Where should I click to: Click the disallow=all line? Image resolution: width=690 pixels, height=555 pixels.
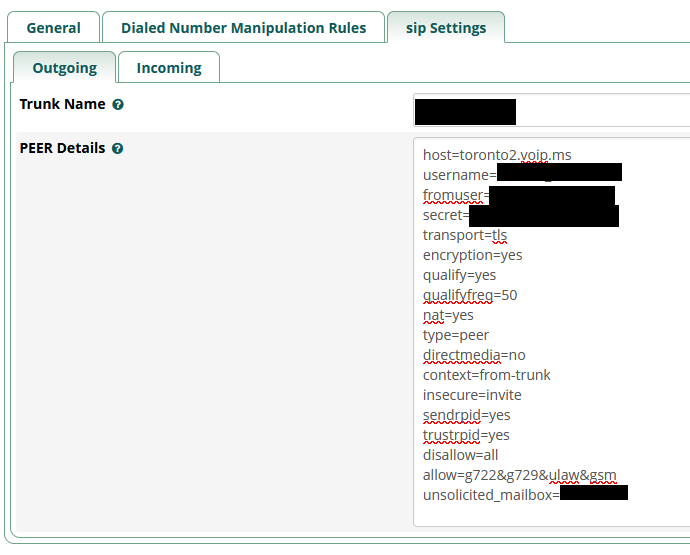[x=460, y=455]
